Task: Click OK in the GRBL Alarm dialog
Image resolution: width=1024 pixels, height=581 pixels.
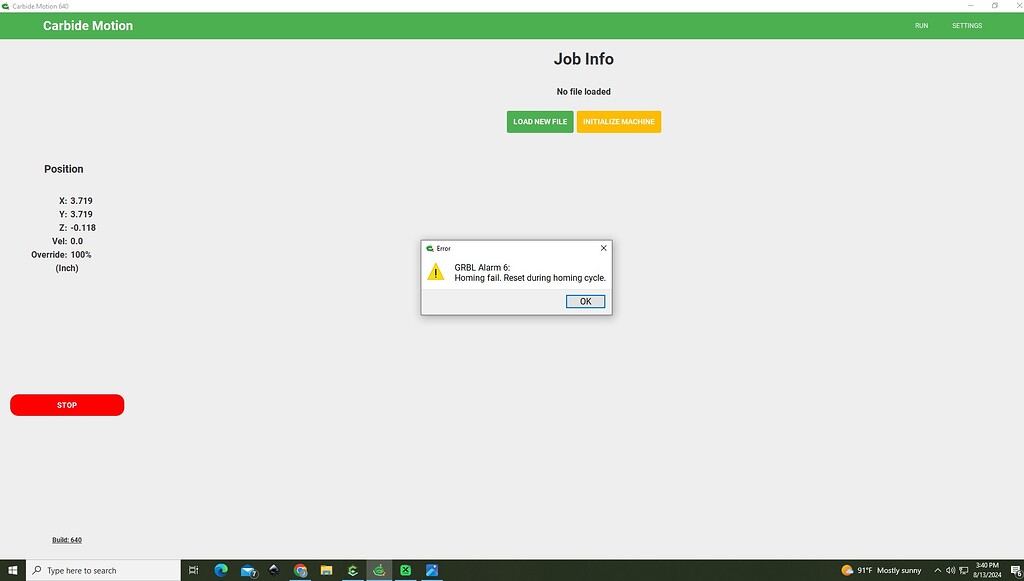Action: [x=585, y=301]
